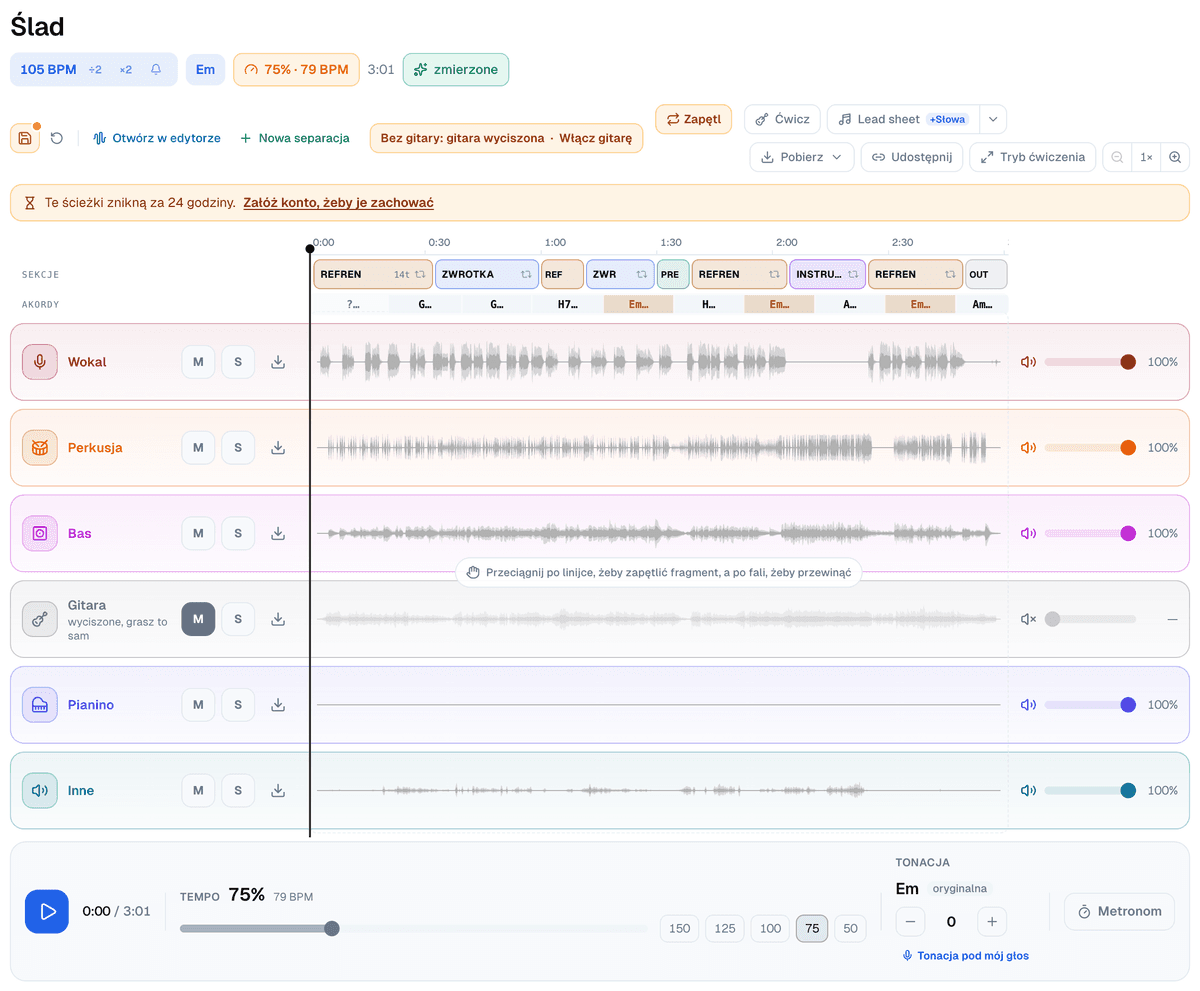This screenshot has height=991, width=1200.
Task: Toggle the Zapętl loop button
Action: pyautogui.click(x=694, y=119)
